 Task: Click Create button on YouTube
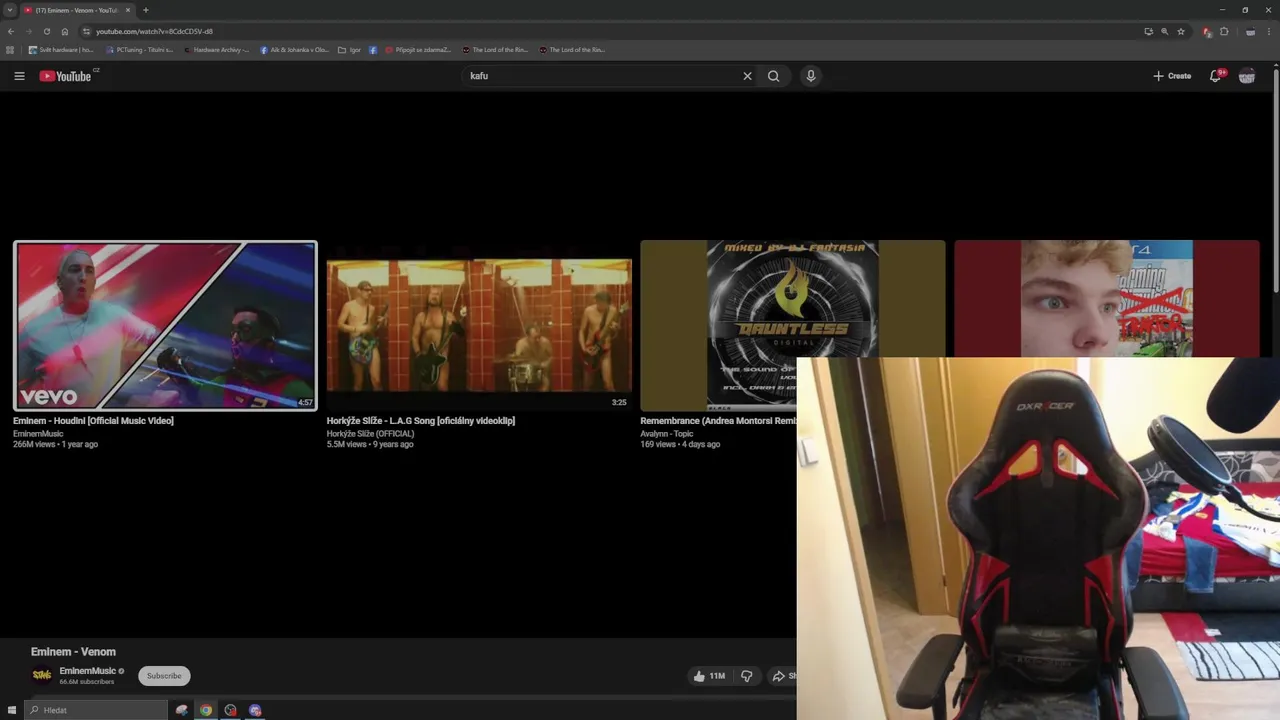point(1172,76)
